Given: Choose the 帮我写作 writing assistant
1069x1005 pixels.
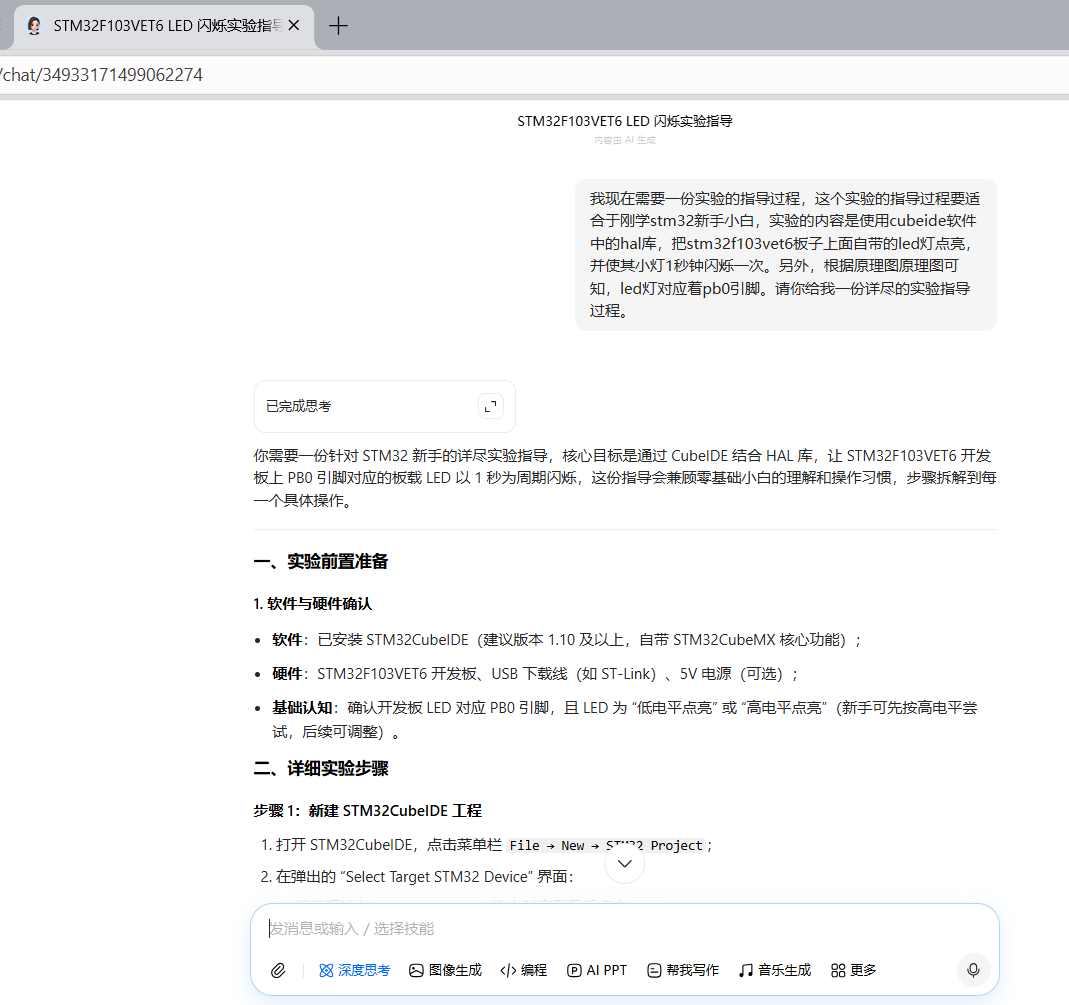Looking at the screenshot, I should pos(683,970).
